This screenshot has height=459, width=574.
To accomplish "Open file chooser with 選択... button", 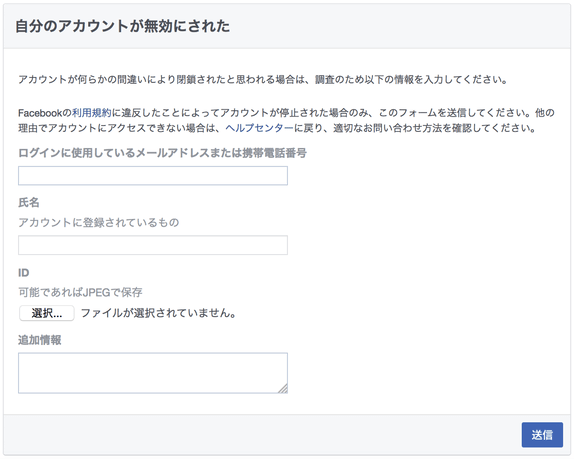I will [x=46, y=313].
